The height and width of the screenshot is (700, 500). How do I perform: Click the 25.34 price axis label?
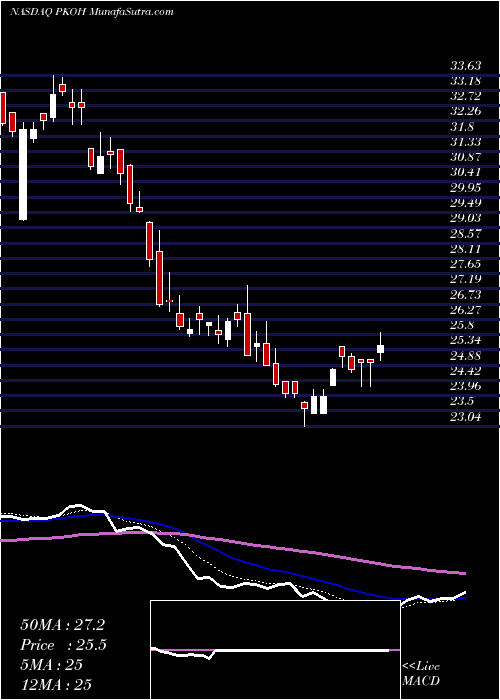click(466, 340)
